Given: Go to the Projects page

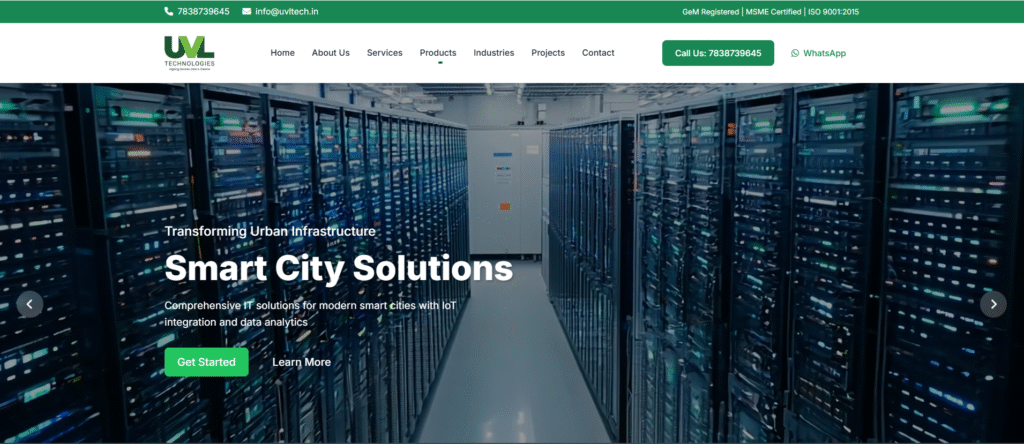Looking at the screenshot, I should [548, 53].
